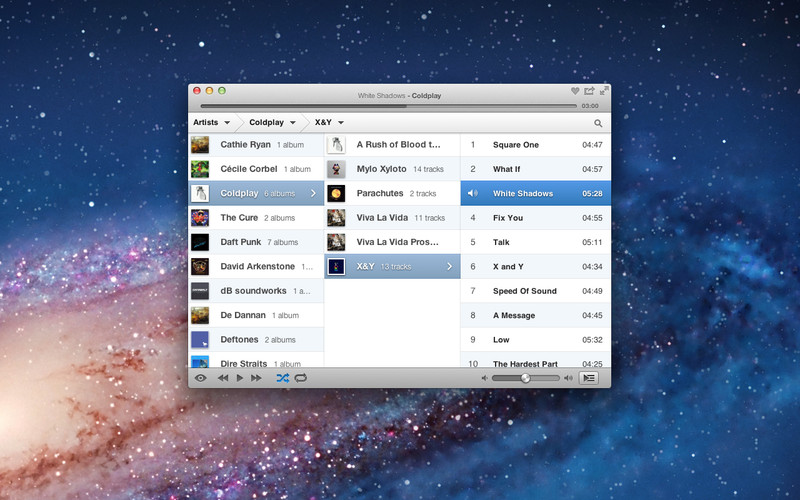Click the heart icon to love this track
800x500 pixels.
(575, 91)
